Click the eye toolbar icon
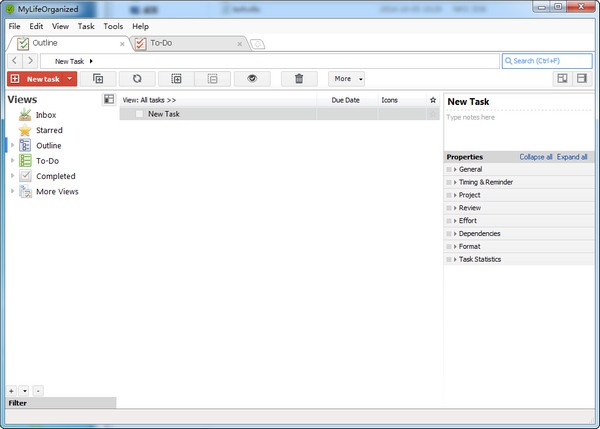Screen dimensions: 600x429 (x=252, y=79)
